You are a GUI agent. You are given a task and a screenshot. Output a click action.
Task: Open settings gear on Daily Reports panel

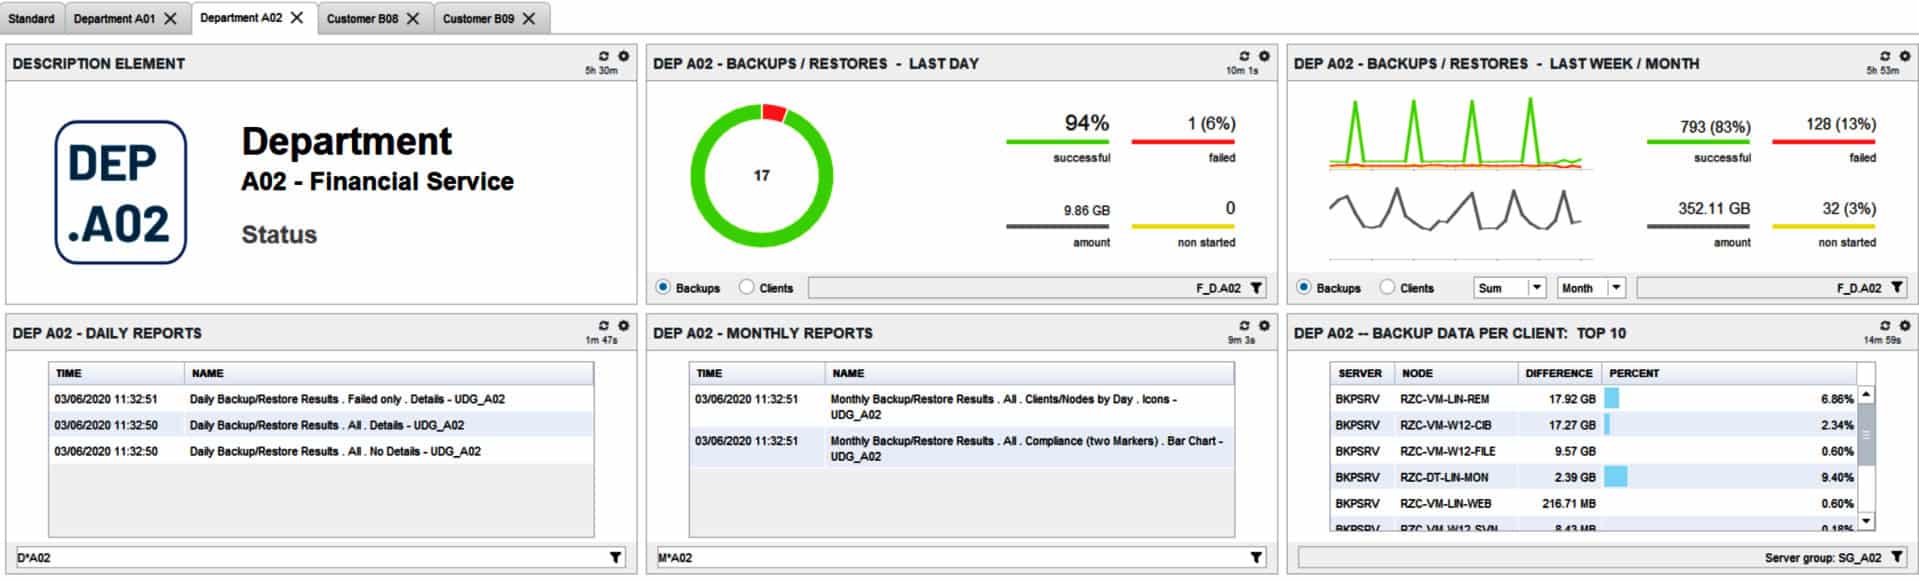point(623,326)
